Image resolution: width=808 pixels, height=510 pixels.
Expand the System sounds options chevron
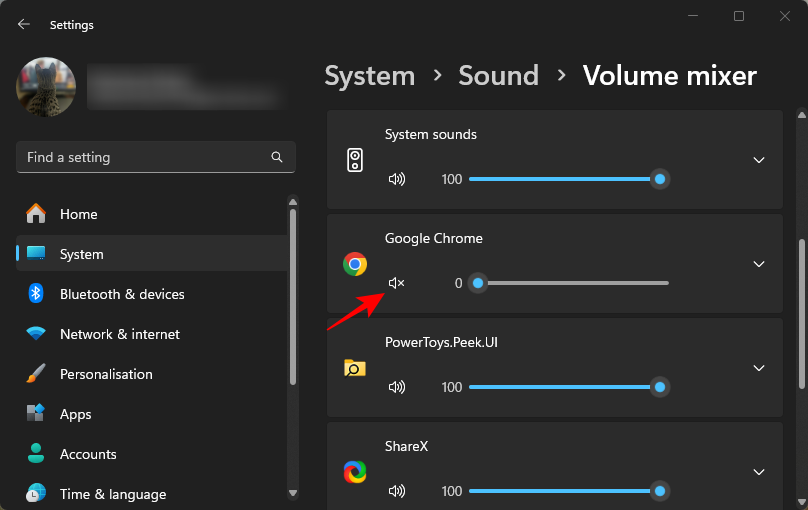coord(759,160)
